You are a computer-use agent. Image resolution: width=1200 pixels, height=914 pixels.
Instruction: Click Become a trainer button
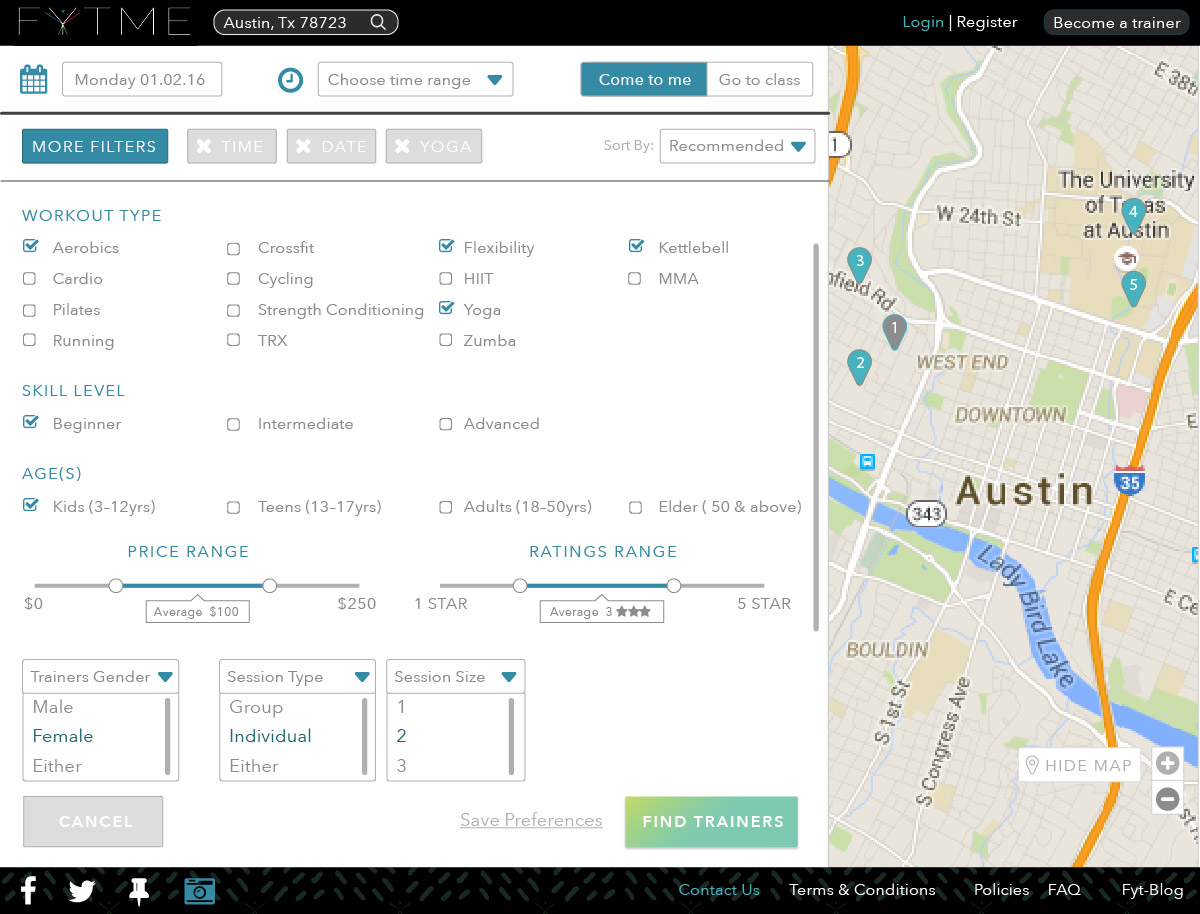click(x=1117, y=23)
